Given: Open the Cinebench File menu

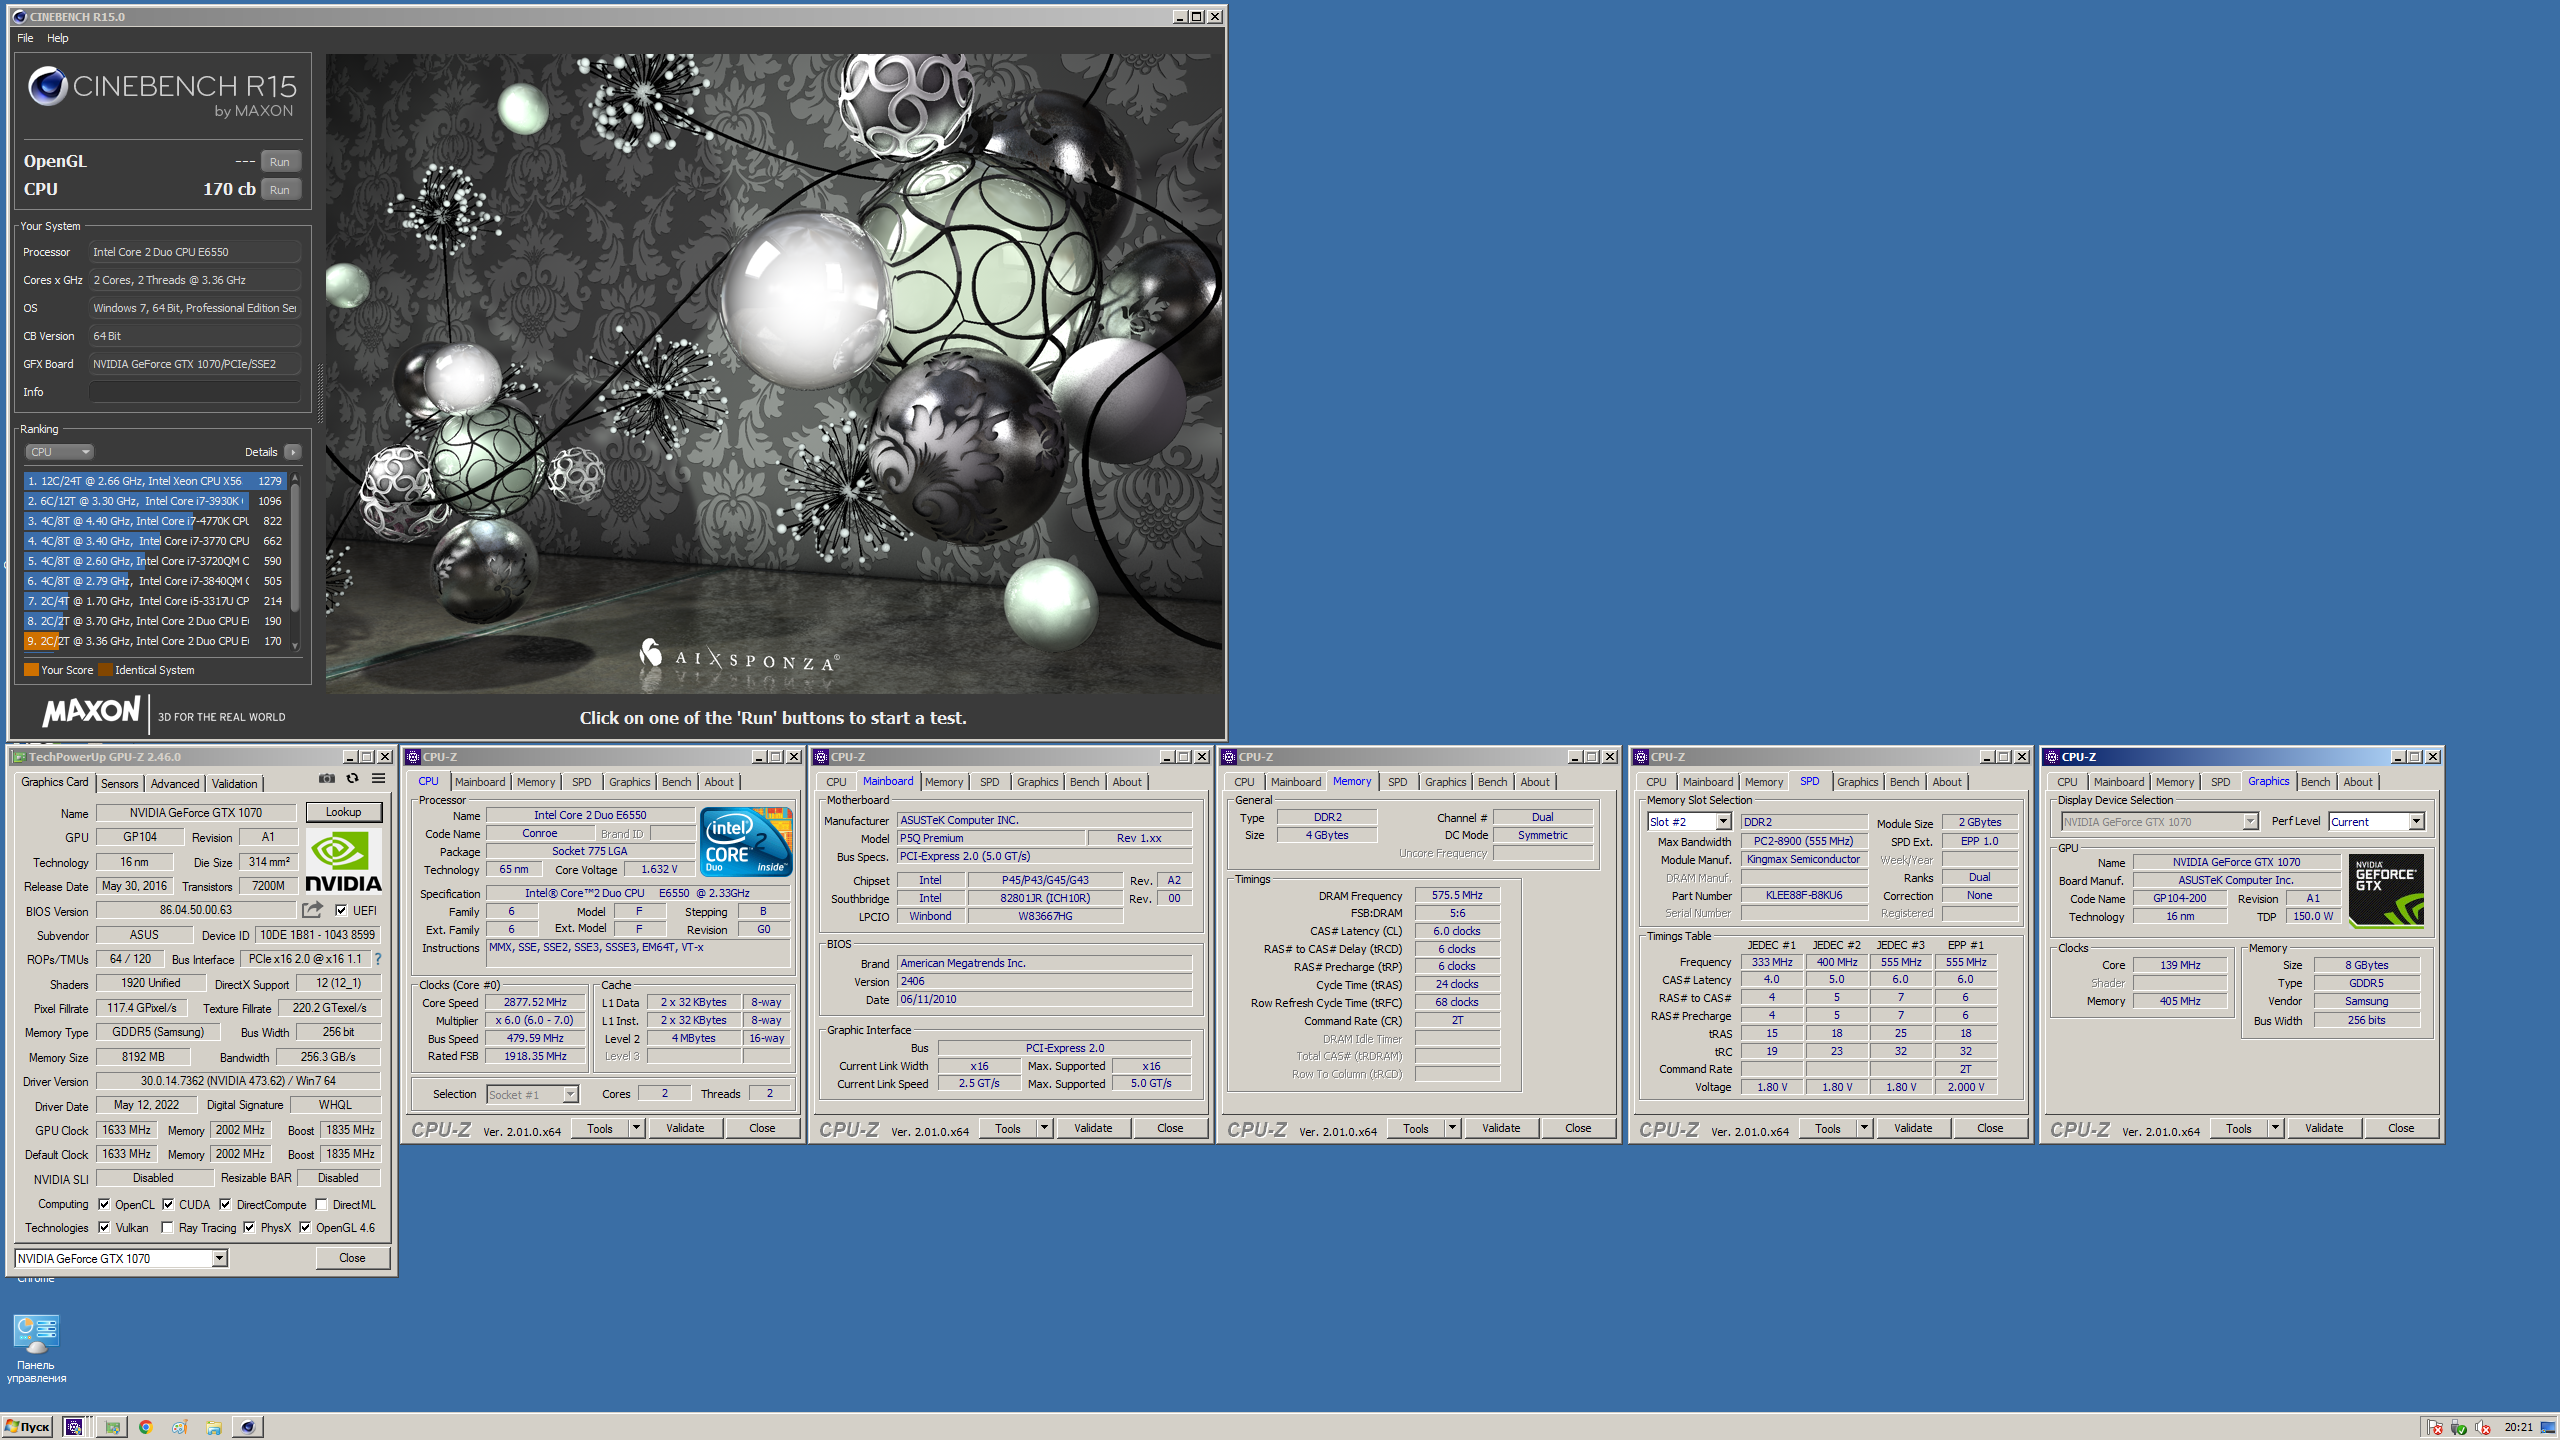Looking at the screenshot, I should [25, 38].
